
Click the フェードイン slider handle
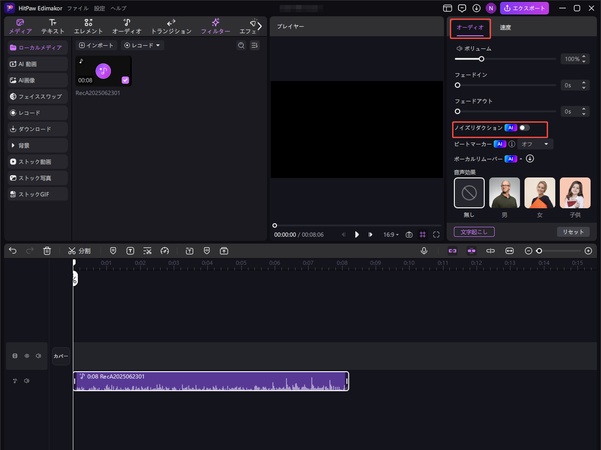457,85
